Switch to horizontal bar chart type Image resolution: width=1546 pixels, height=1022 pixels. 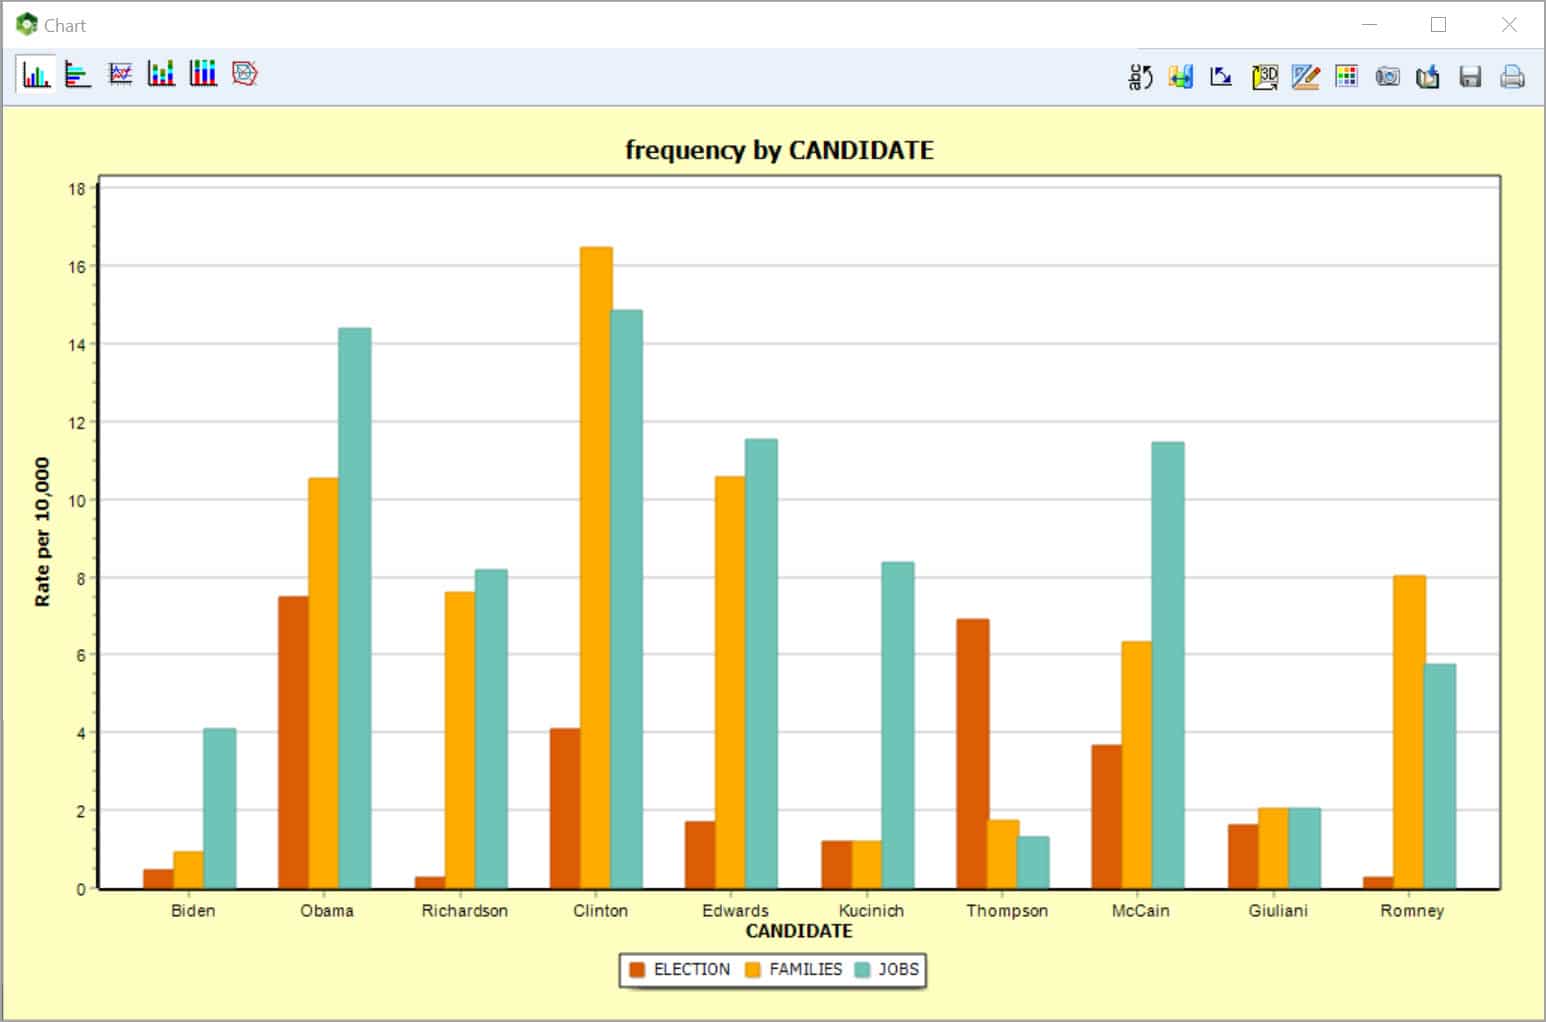78,74
